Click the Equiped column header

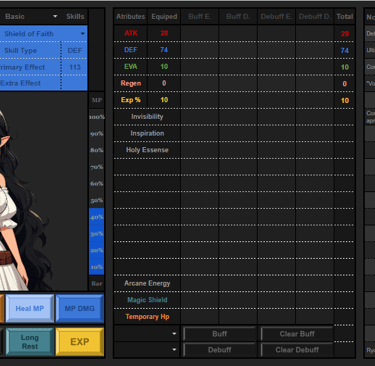coord(164,16)
